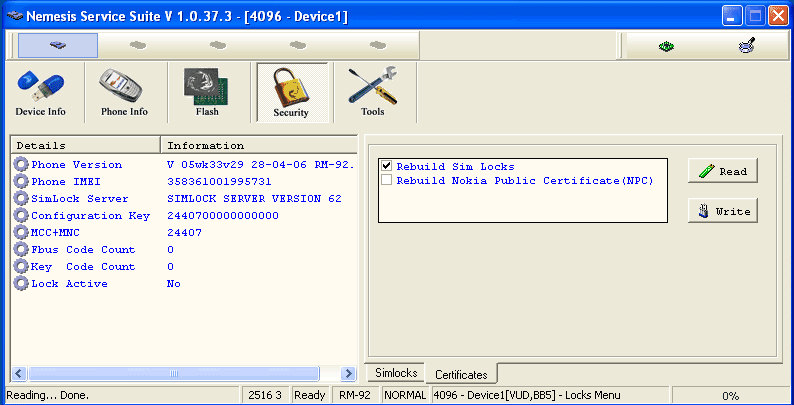Click the MCC+MNC value 24407
The height and width of the screenshot is (405, 794).
click(x=184, y=233)
